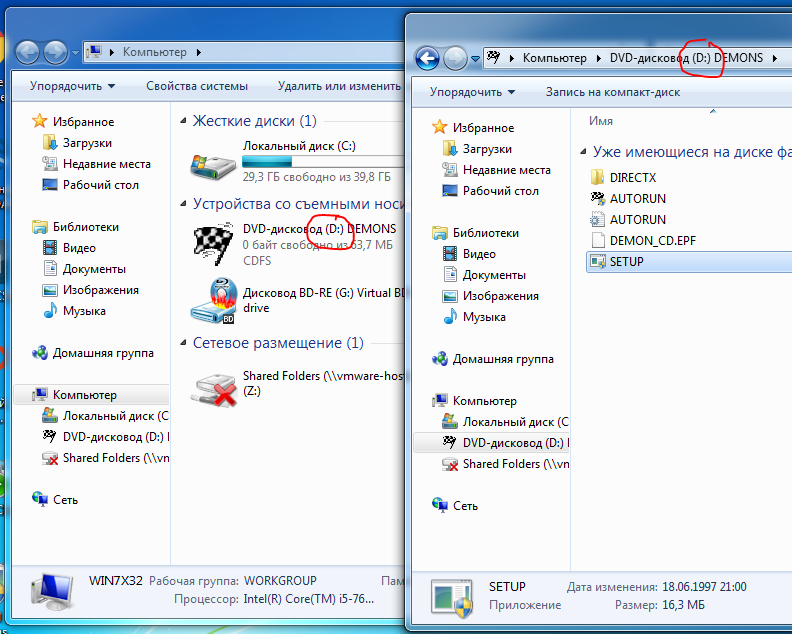Viewport: 792px width, 634px height.
Task: Click Компьютер breadcrumb in DEMONS window address bar
Action: click(555, 58)
